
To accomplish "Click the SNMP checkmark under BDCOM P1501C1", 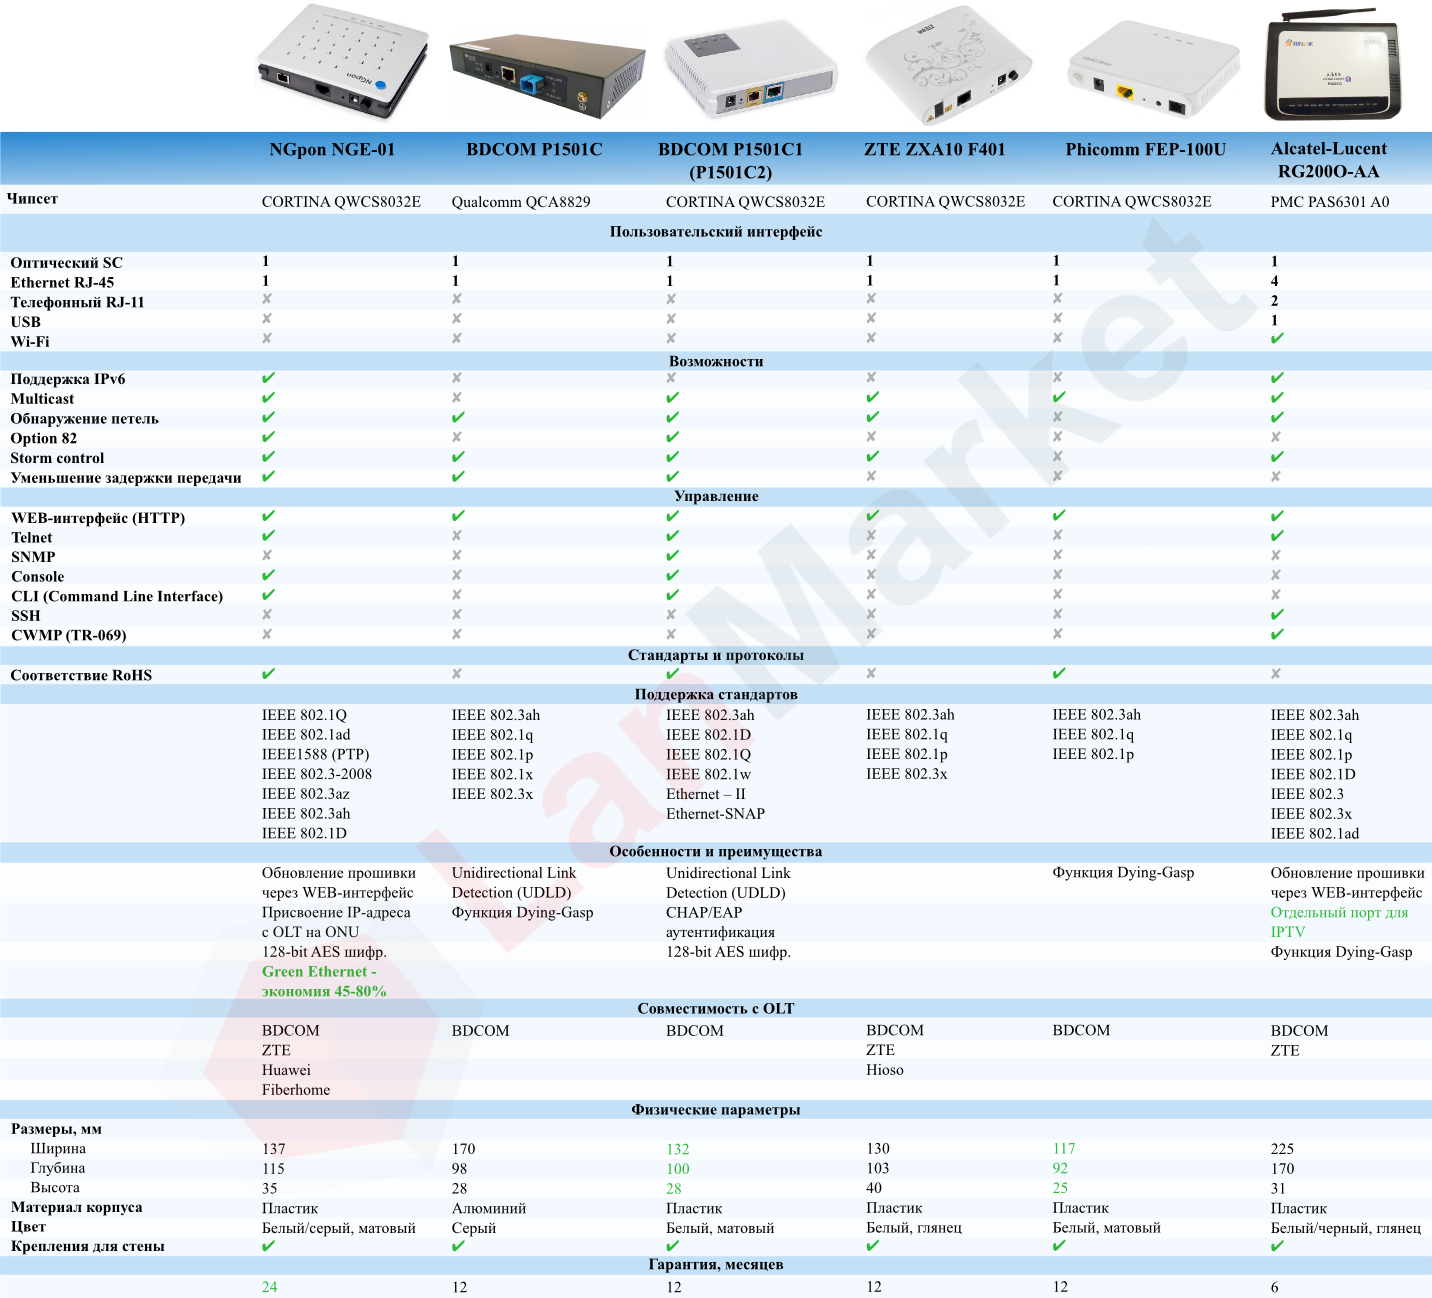I will point(672,556).
